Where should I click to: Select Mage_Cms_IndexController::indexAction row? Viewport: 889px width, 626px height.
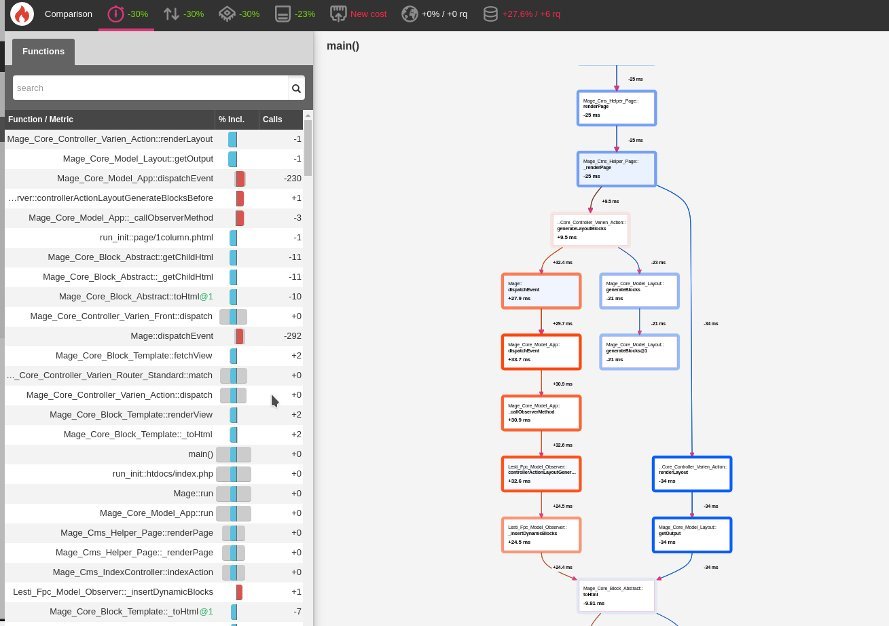[154, 572]
